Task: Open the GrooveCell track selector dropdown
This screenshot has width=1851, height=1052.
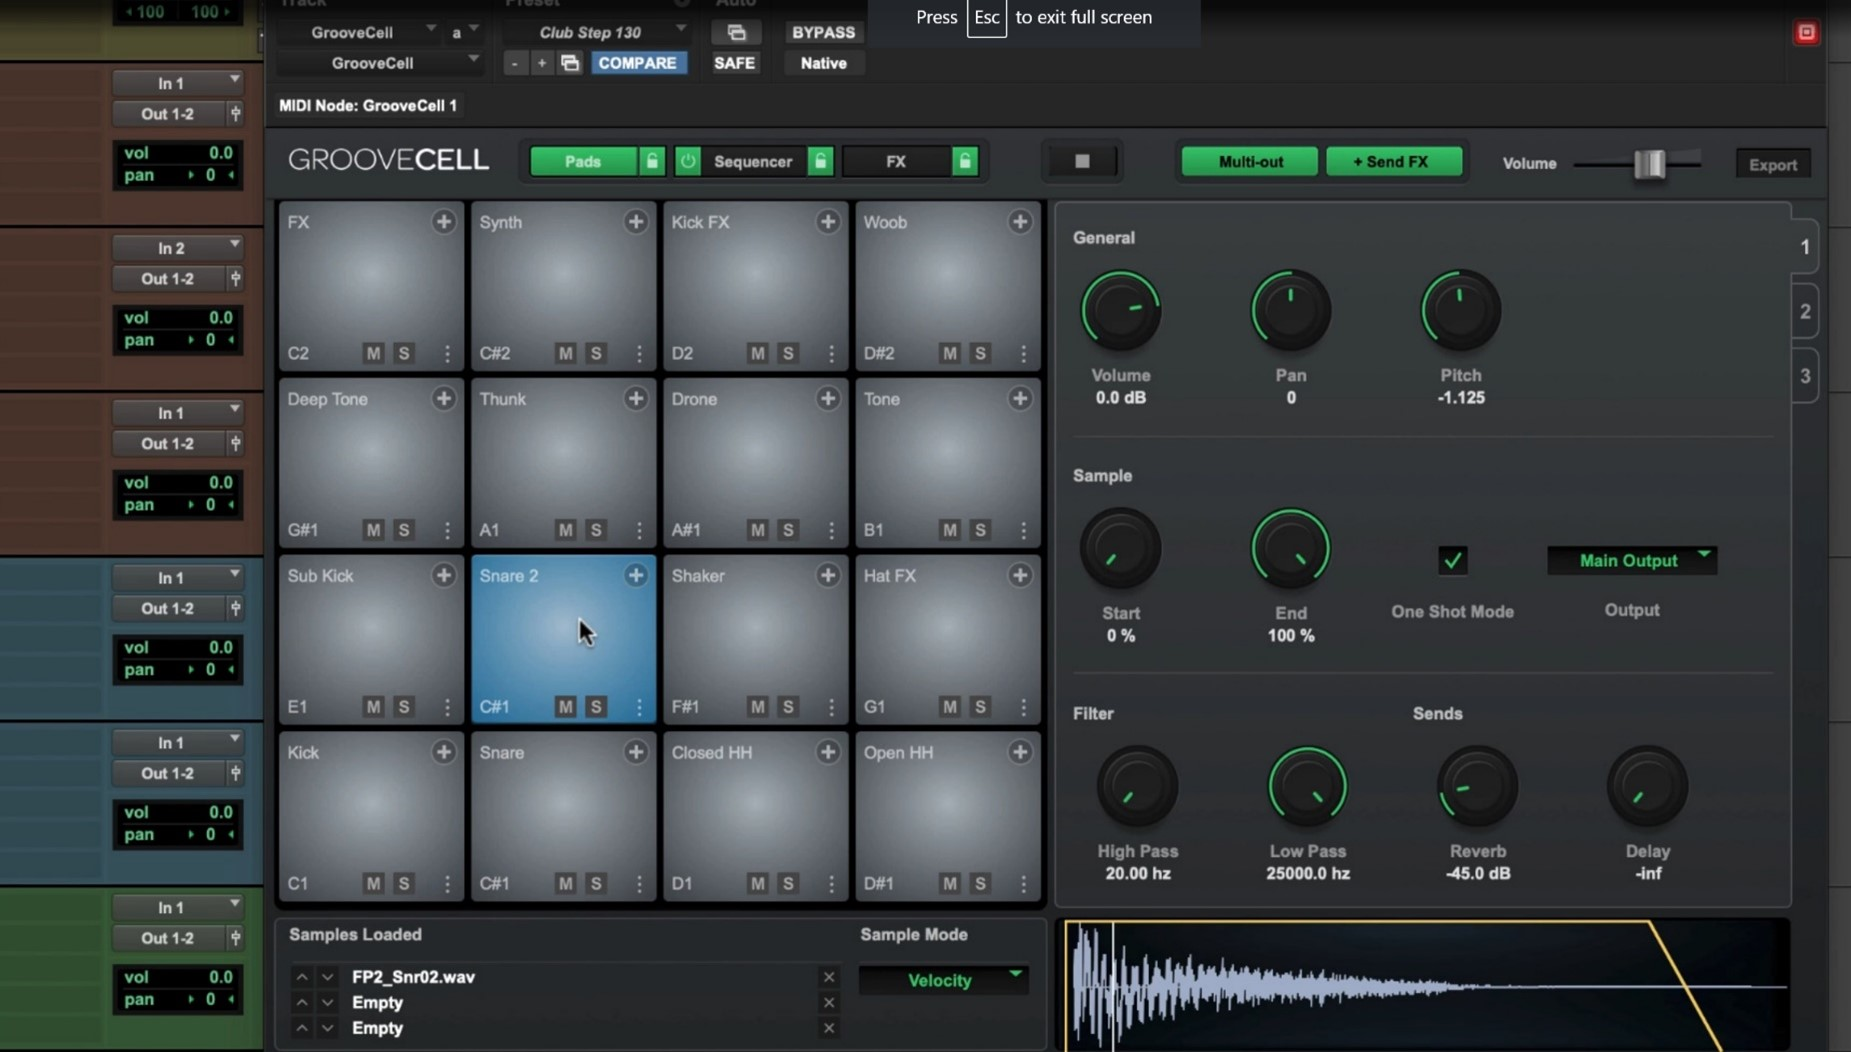Action: (360, 33)
